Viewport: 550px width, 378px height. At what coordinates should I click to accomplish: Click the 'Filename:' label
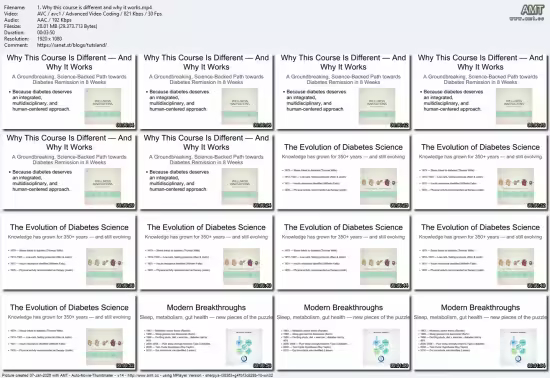(14, 7)
